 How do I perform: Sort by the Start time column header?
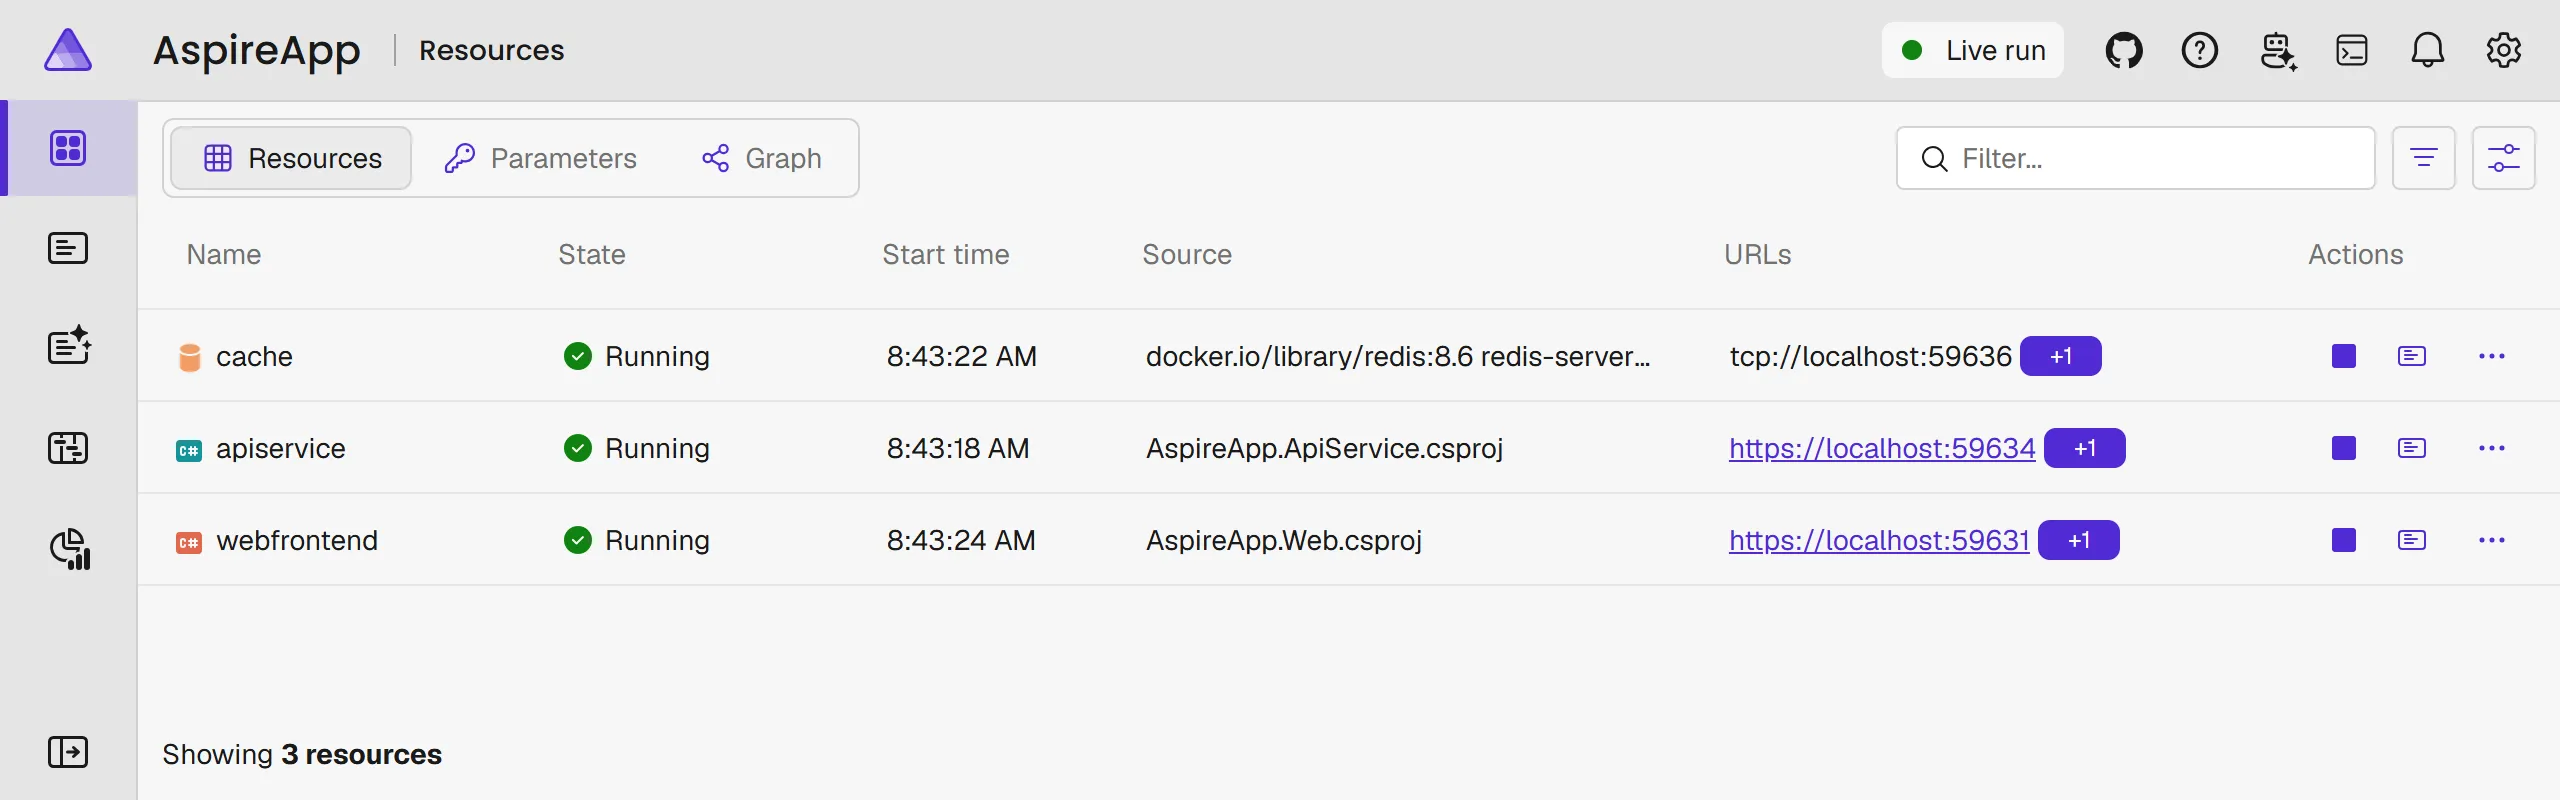pyautogui.click(x=946, y=254)
